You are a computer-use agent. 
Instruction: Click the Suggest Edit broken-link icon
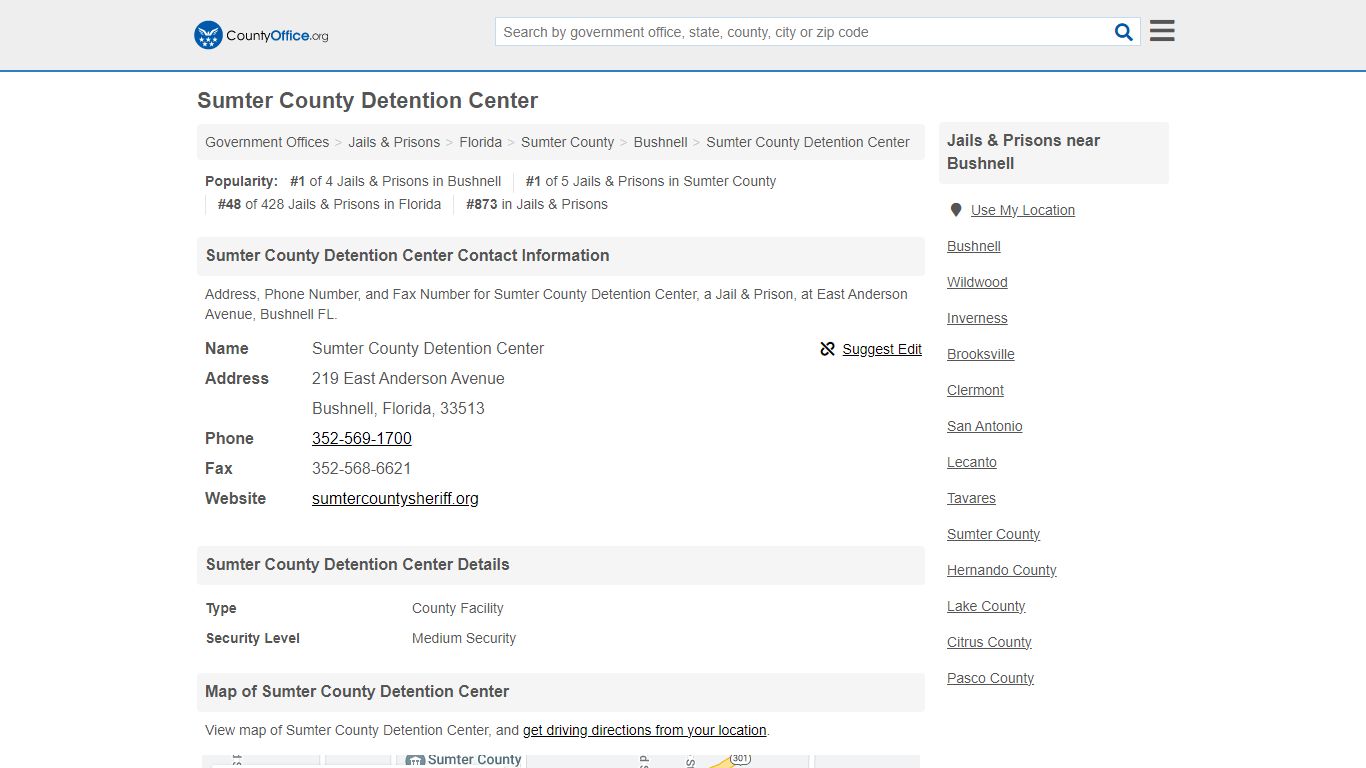pos(827,349)
